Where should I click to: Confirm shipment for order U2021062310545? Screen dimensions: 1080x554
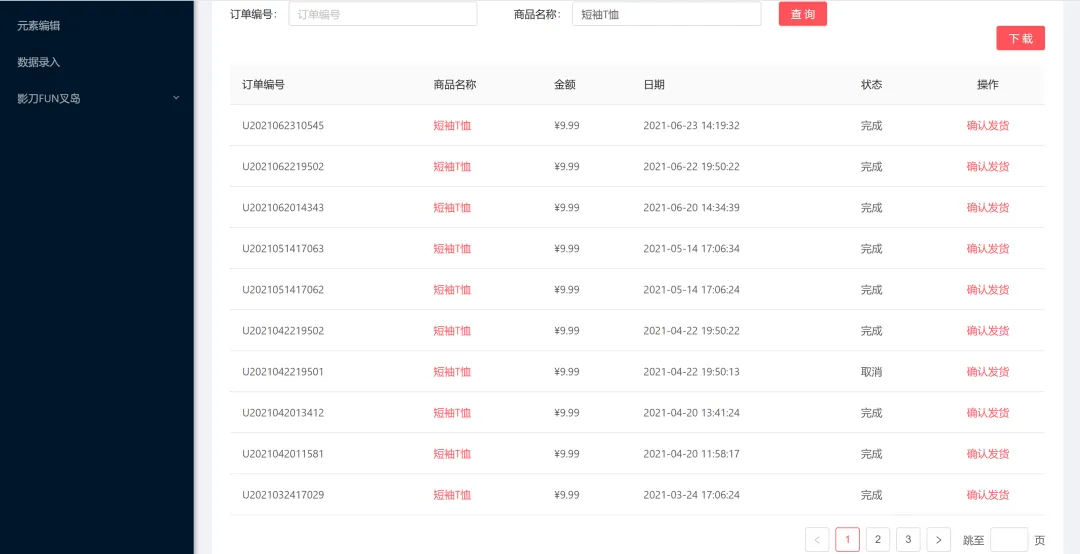pyautogui.click(x=988, y=126)
